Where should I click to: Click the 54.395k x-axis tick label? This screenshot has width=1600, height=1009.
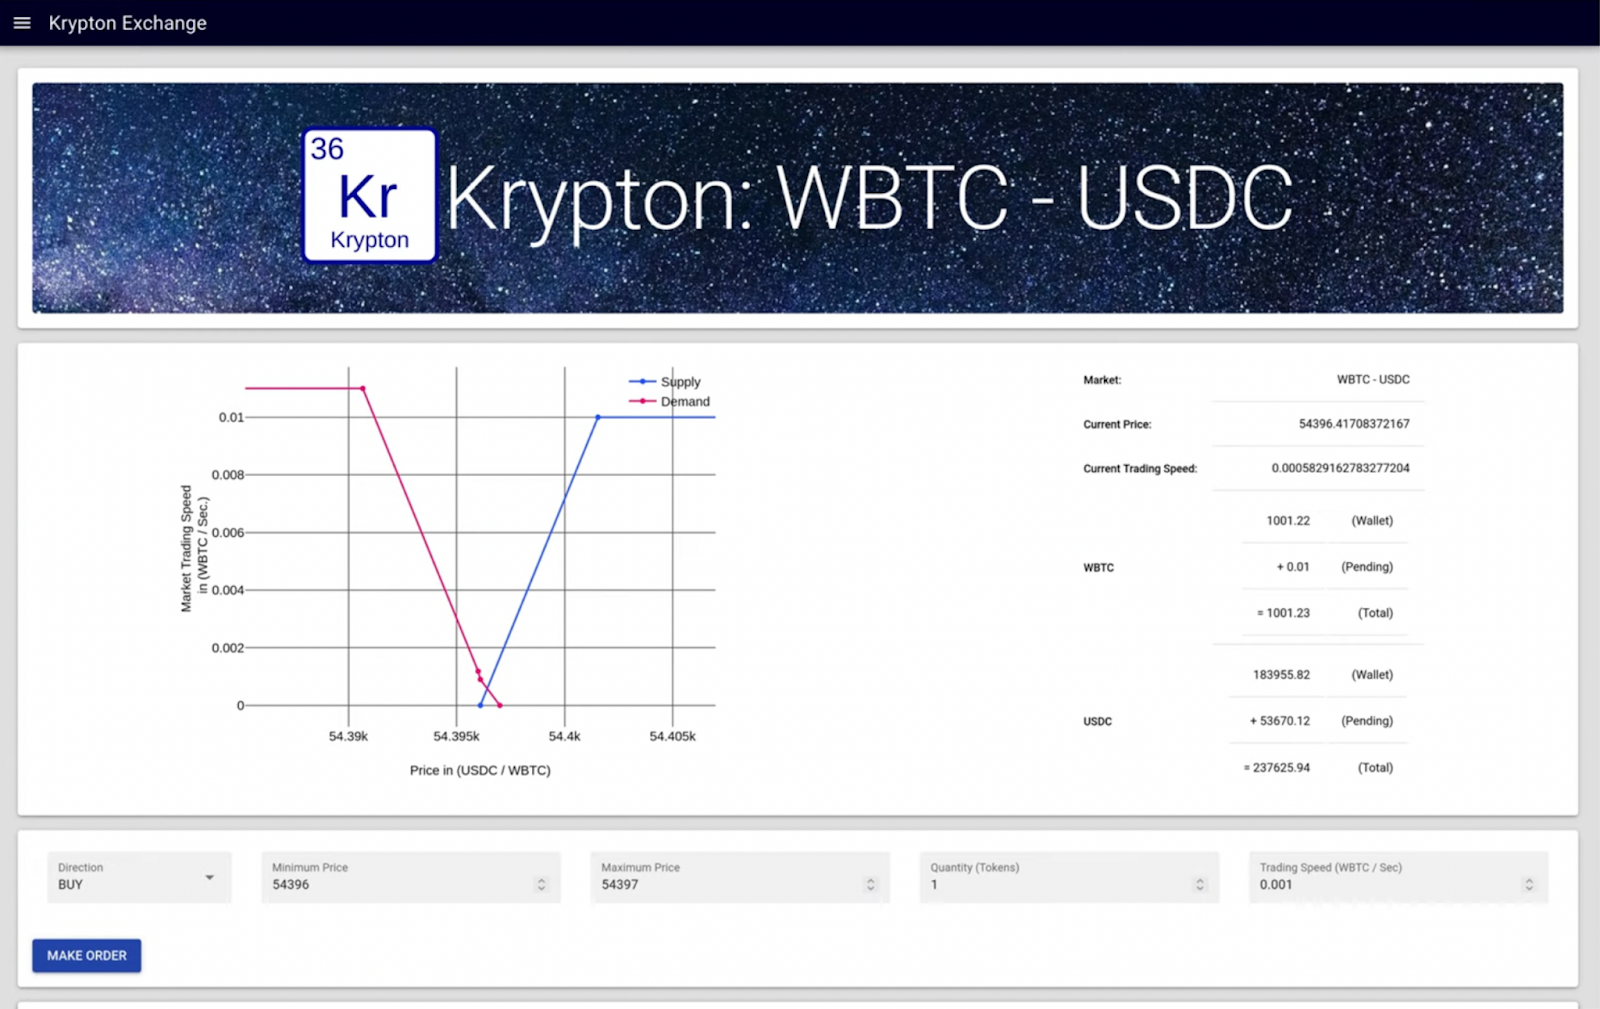click(456, 736)
